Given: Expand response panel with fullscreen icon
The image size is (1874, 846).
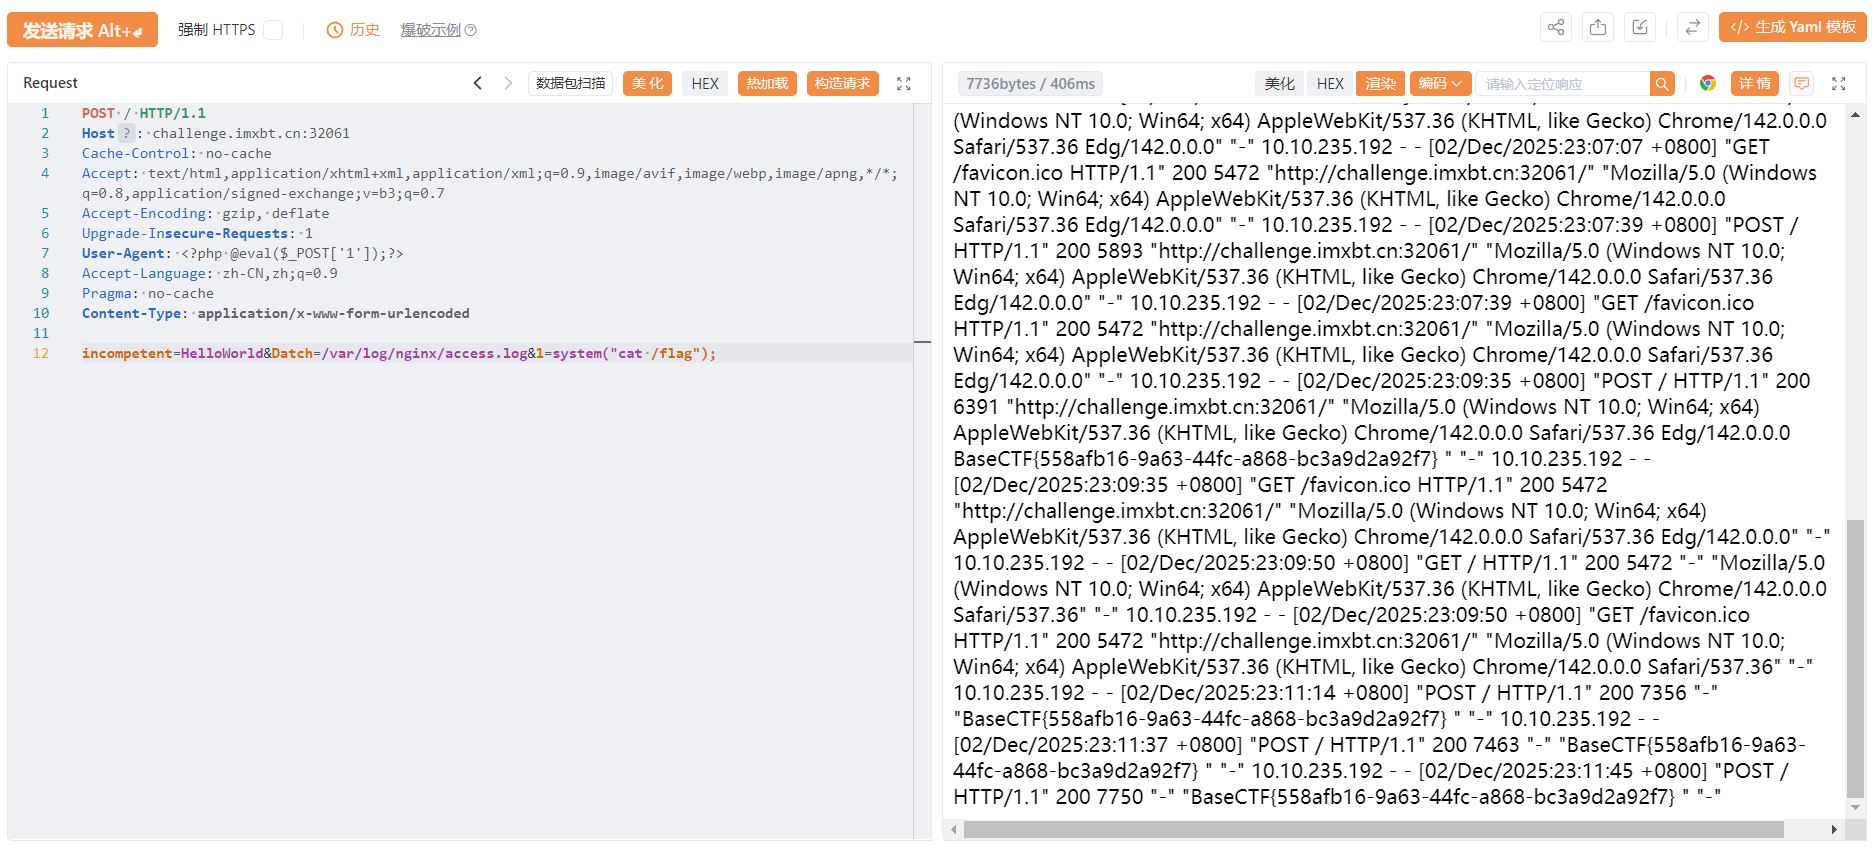Looking at the screenshot, I should click(1839, 84).
